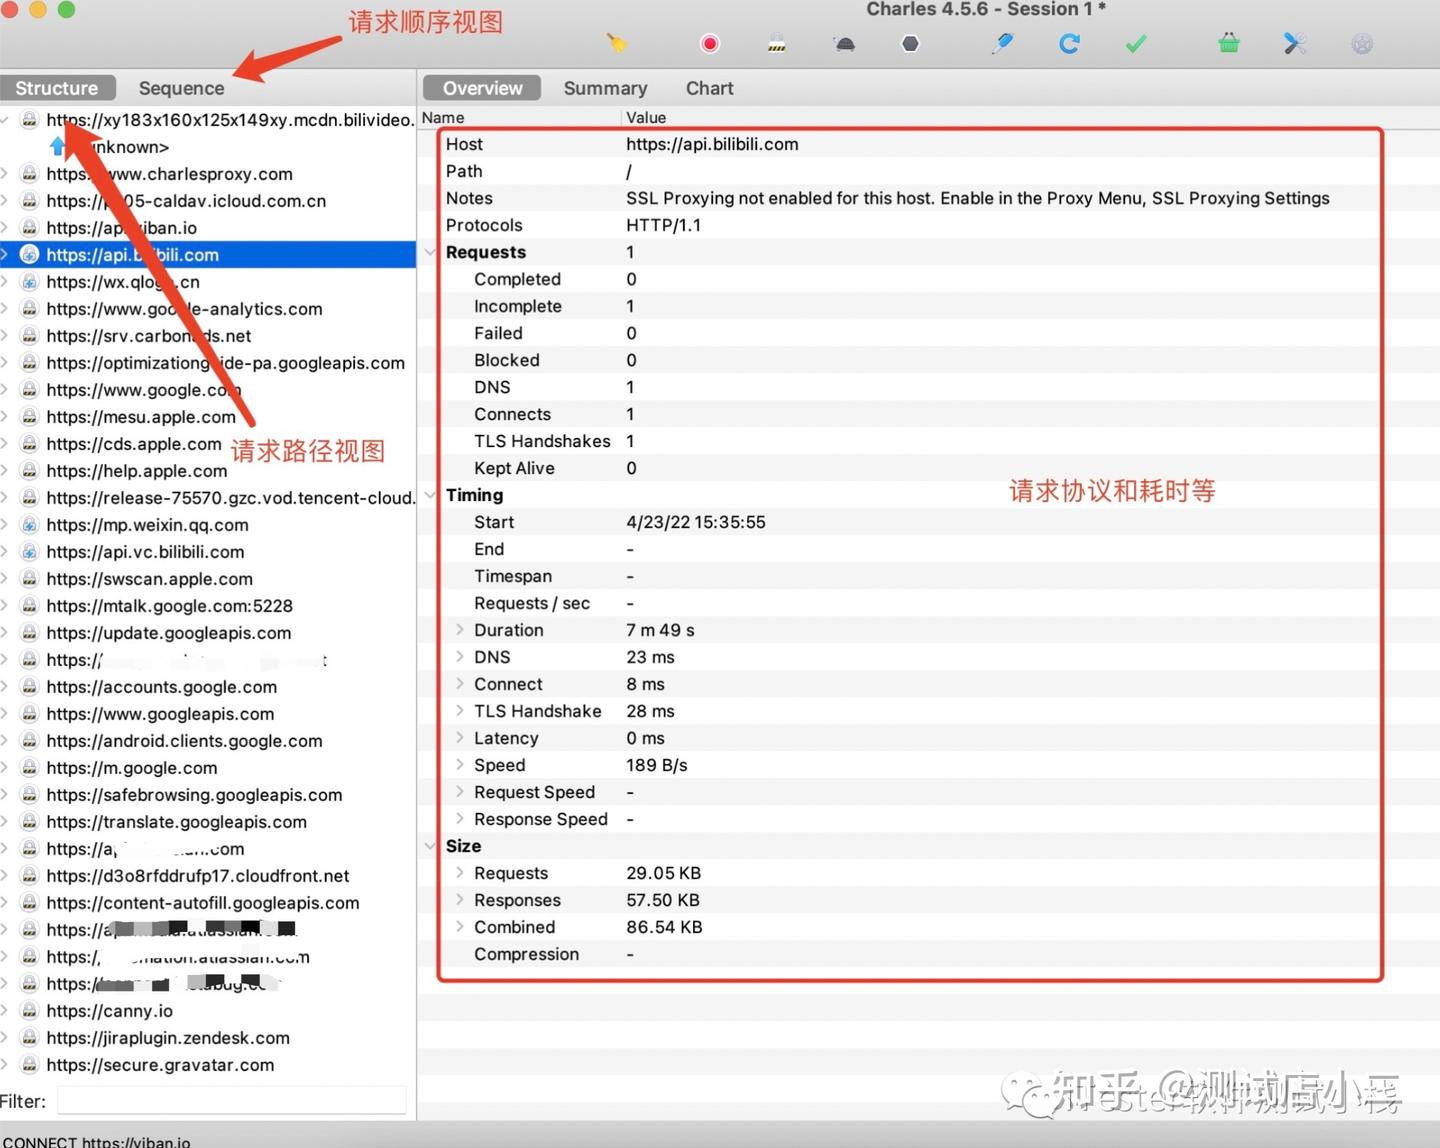Viewport: 1440px width, 1148px height.
Task: Collapse the Timing section
Action: tap(430, 495)
